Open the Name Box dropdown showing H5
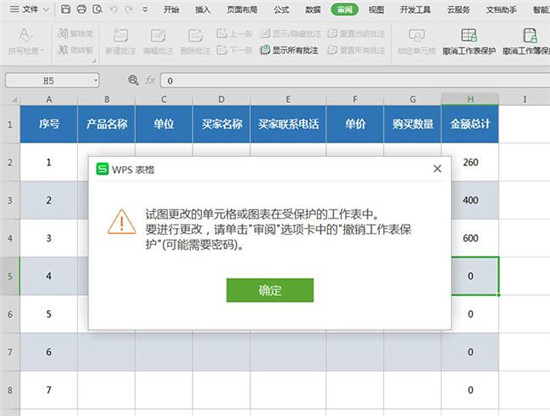 coord(95,81)
